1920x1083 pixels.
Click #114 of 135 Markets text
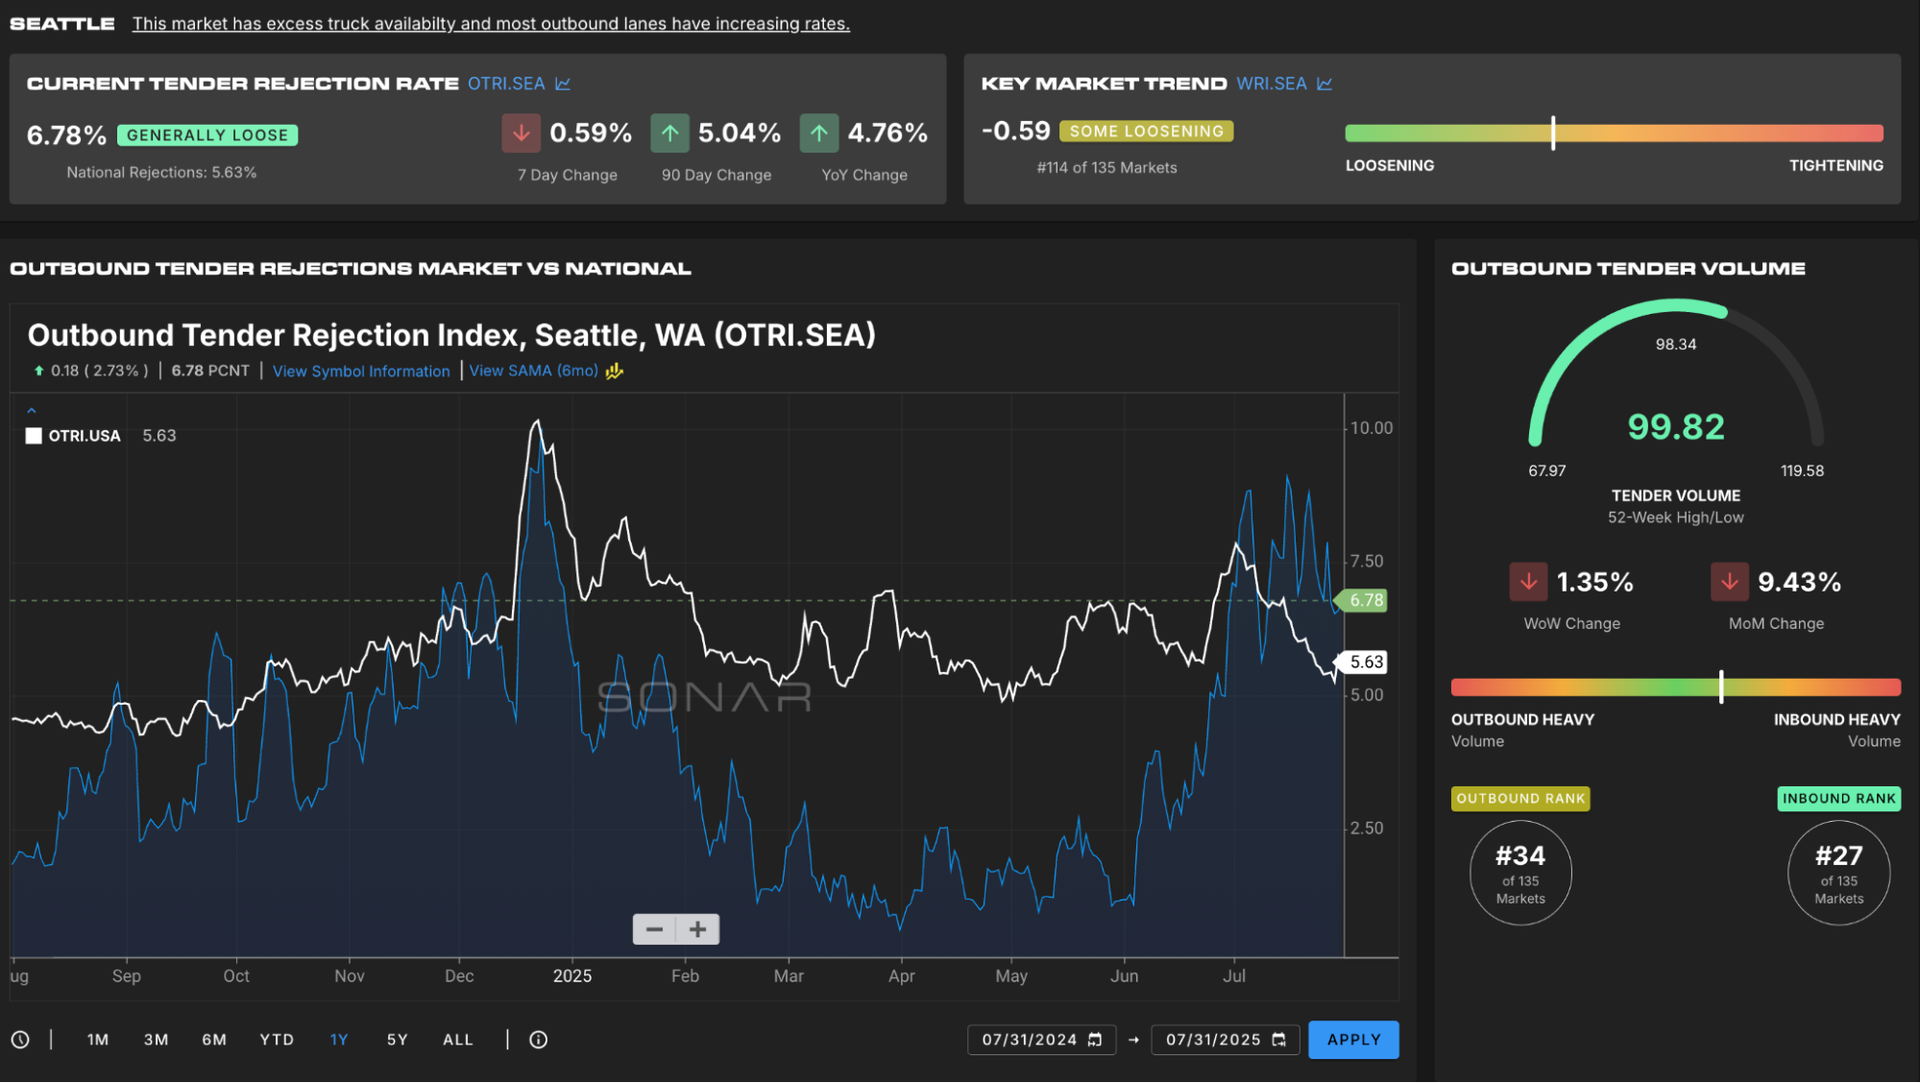[x=1106, y=168]
